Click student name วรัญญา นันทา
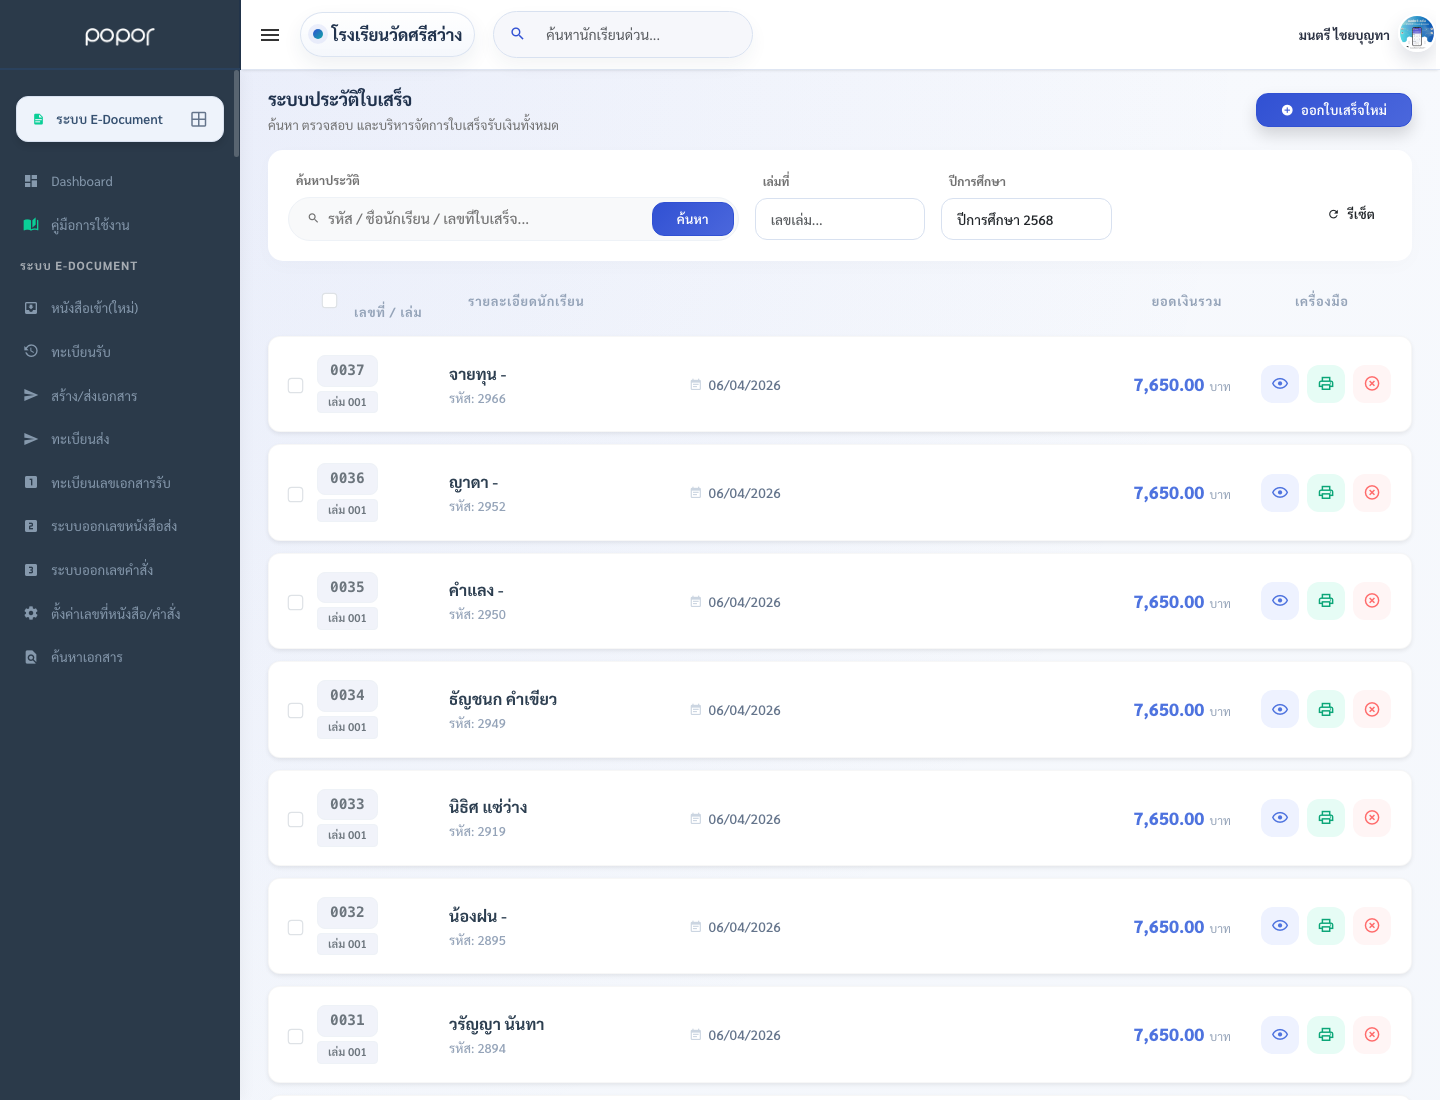 tap(496, 1024)
